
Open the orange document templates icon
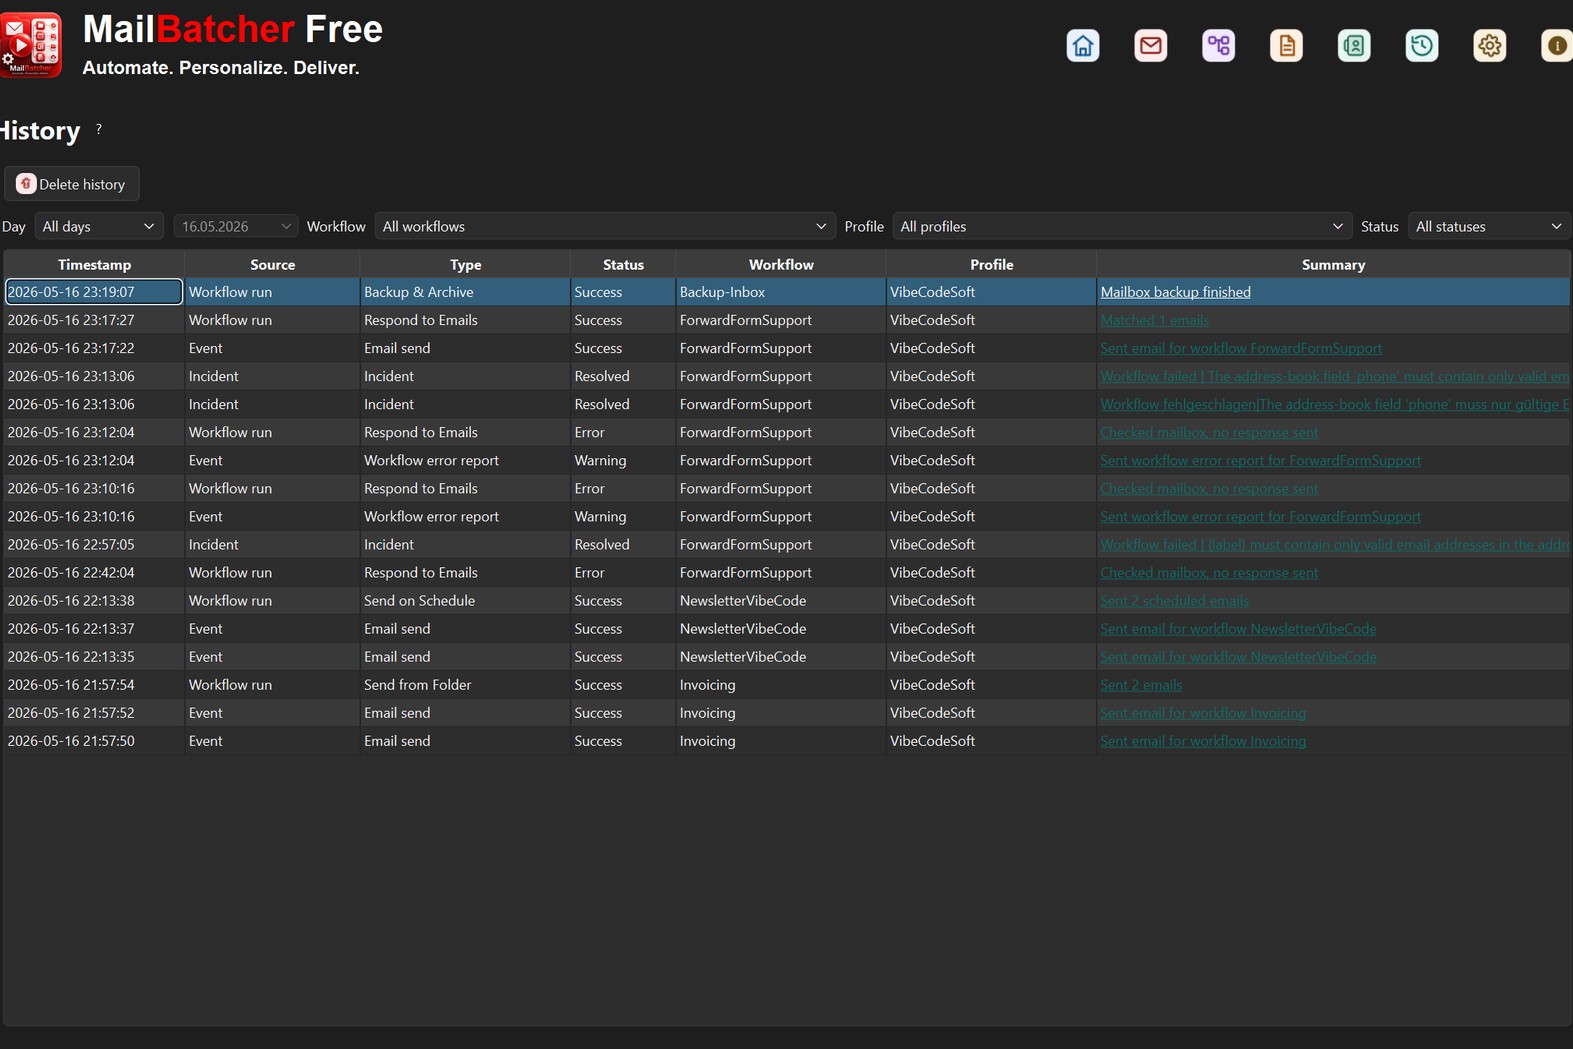[1286, 46]
